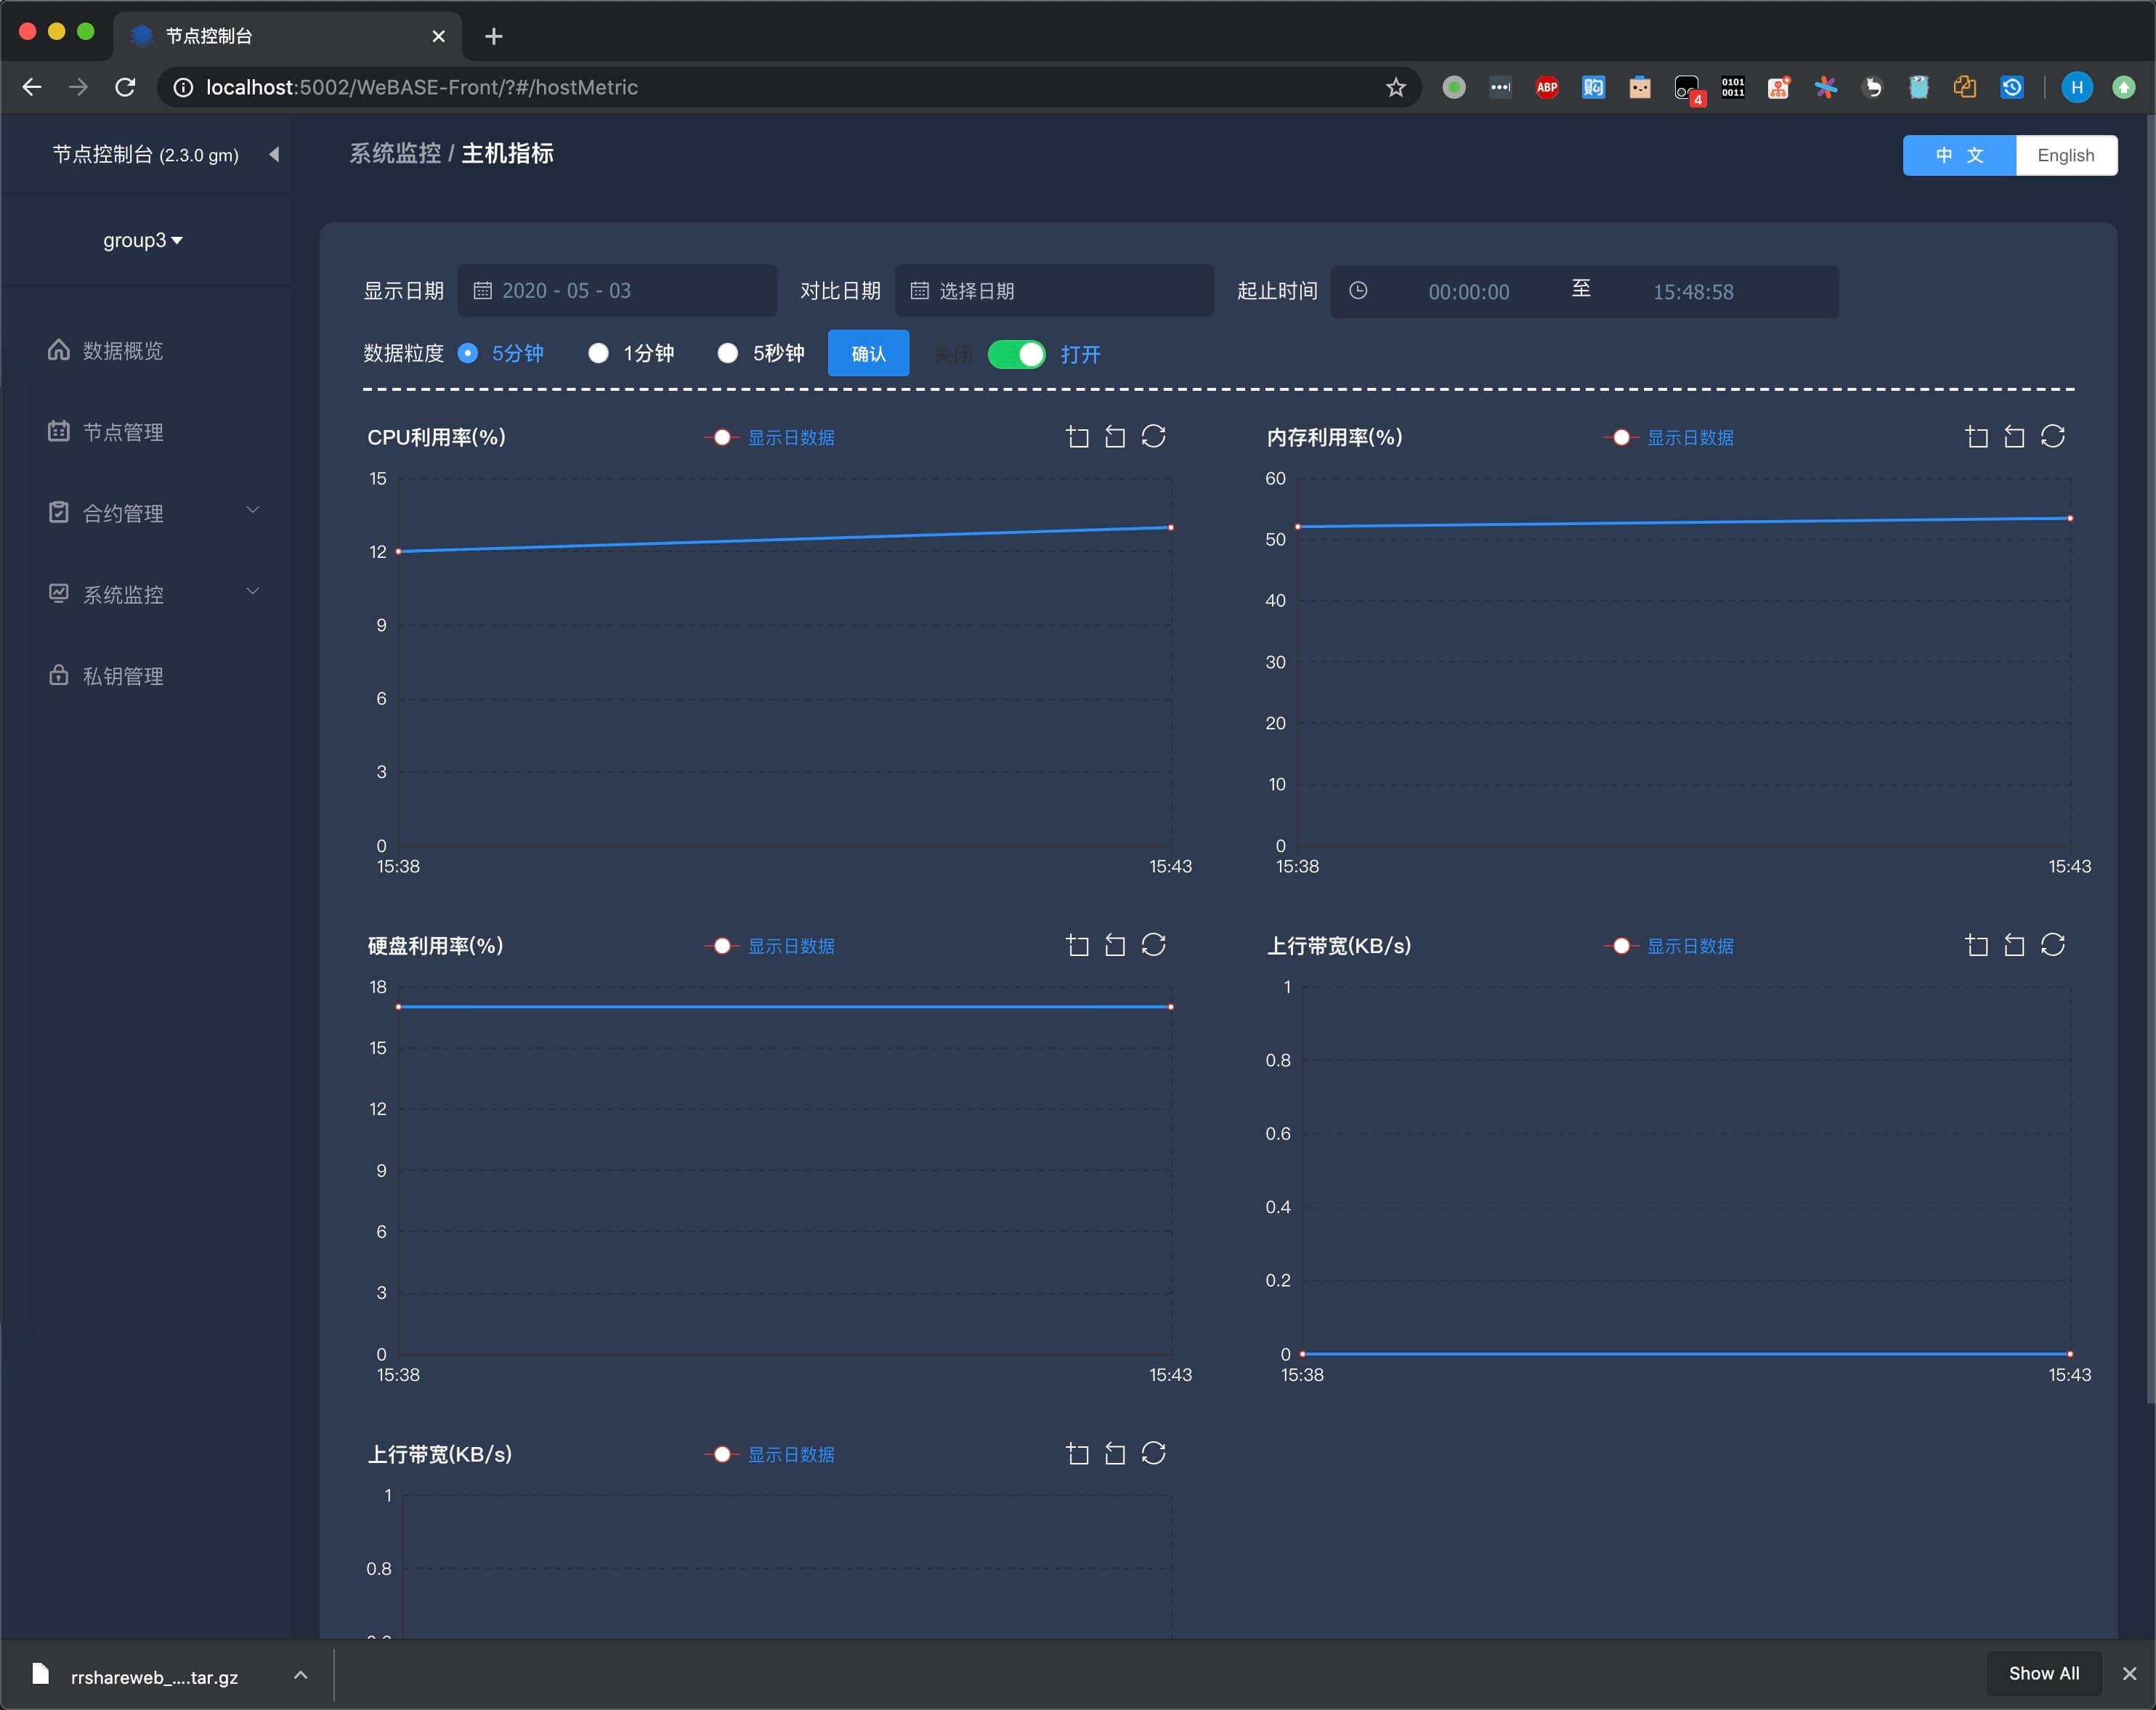Toggle 显示日数据 legend on the right-hand bandwidth chart
Image resolution: width=2156 pixels, height=1710 pixels.
[x=1669, y=946]
